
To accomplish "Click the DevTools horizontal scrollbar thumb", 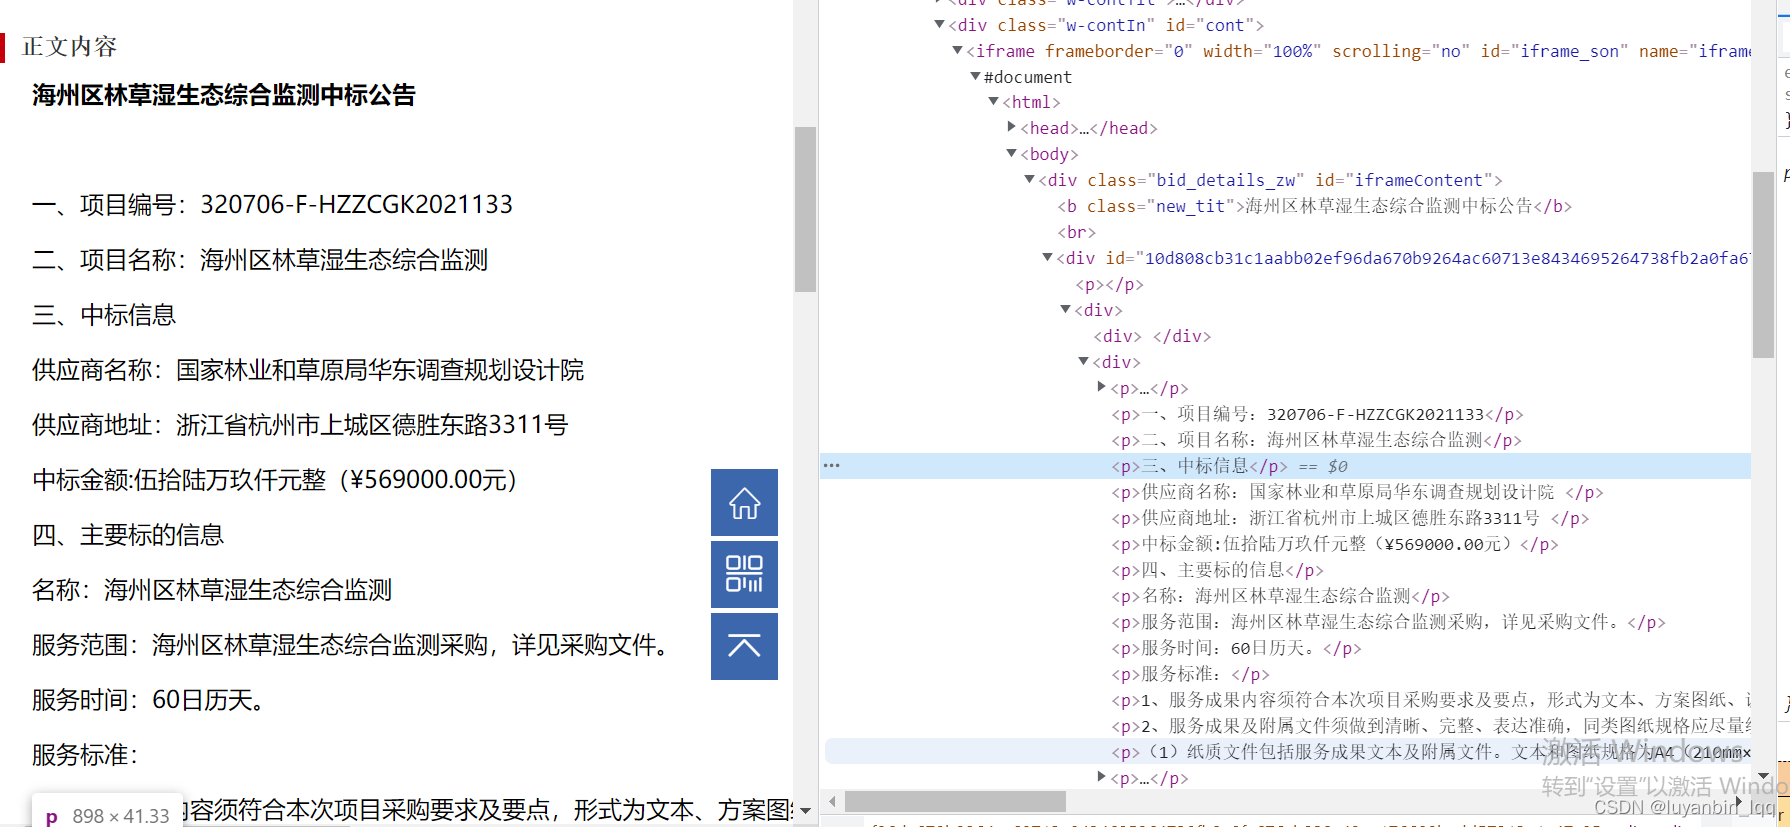I will (955, 802).
